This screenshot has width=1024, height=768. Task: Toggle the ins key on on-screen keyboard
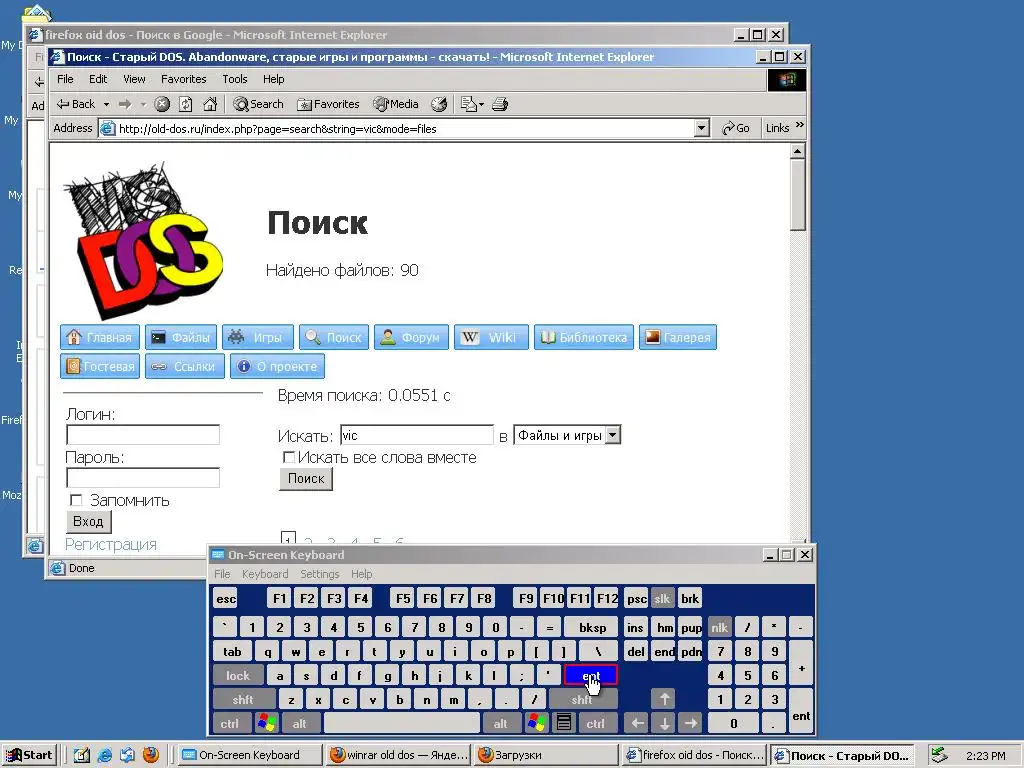635,628
